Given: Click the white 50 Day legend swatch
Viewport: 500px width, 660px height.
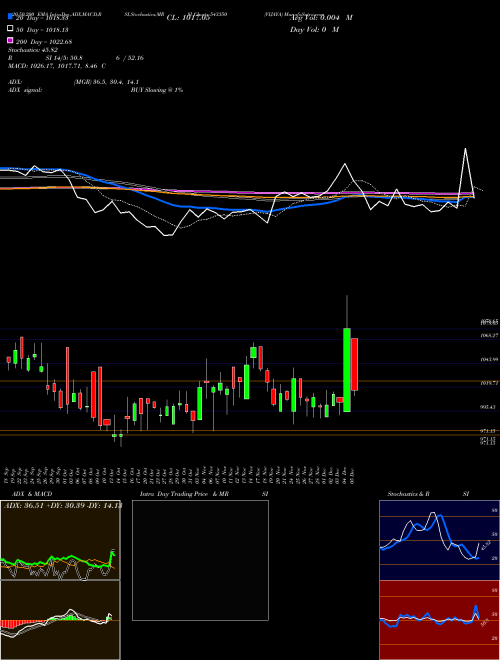Looking at the screenshot, I should tap(11, 29).
